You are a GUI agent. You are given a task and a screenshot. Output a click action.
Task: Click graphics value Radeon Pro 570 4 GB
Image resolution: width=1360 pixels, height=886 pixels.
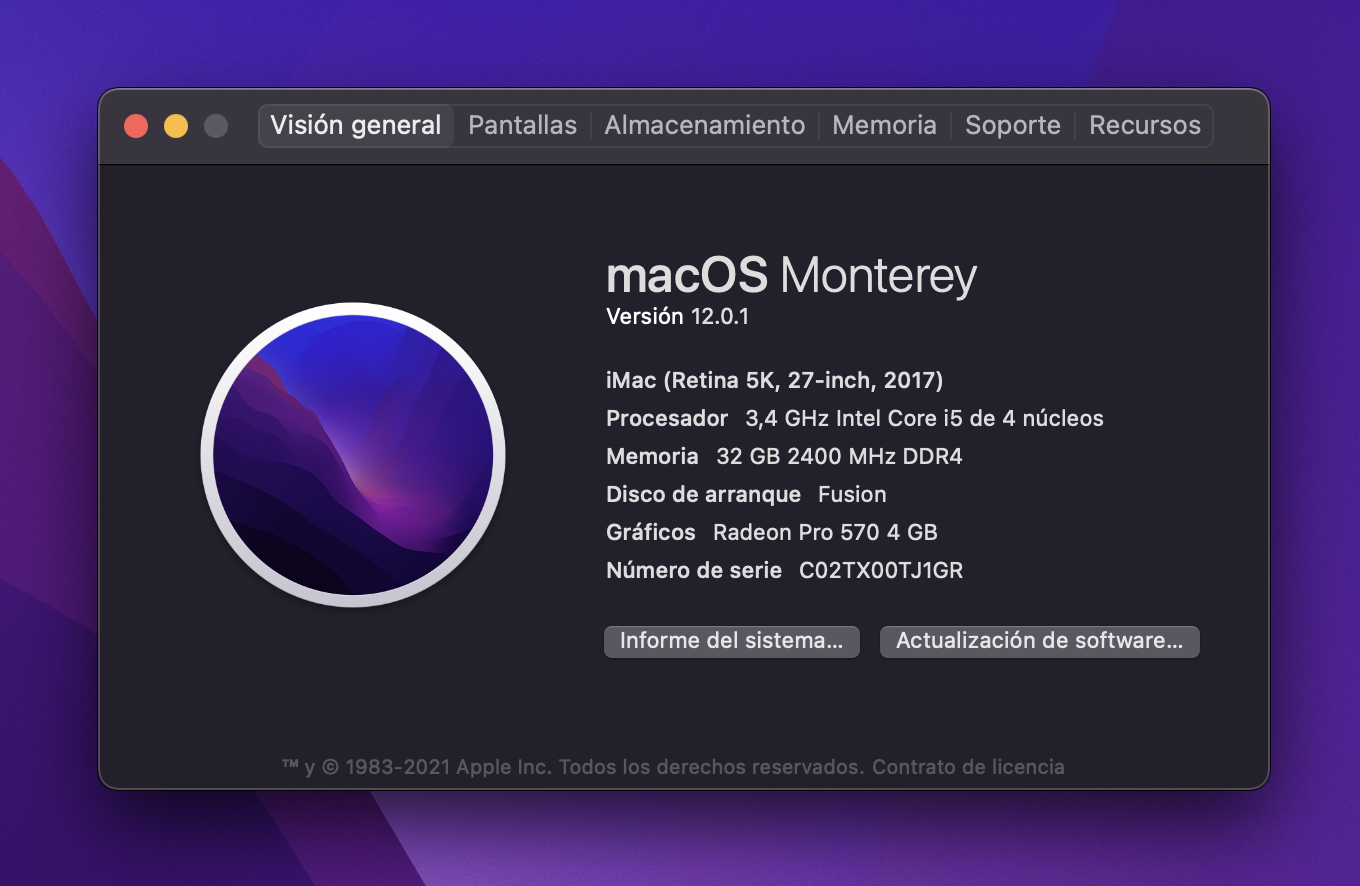click(x=825, y=533)
